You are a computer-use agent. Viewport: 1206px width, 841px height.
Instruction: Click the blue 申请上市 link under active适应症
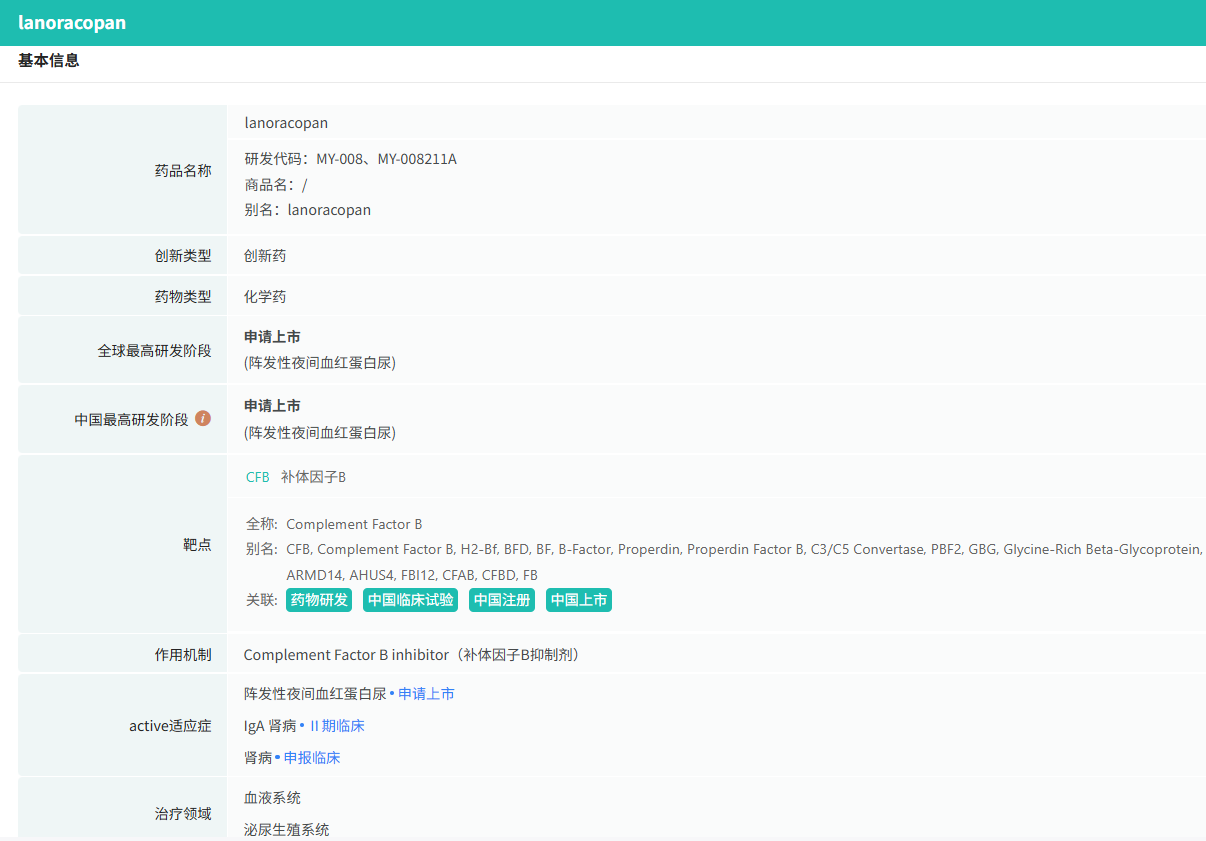point(426,694)
